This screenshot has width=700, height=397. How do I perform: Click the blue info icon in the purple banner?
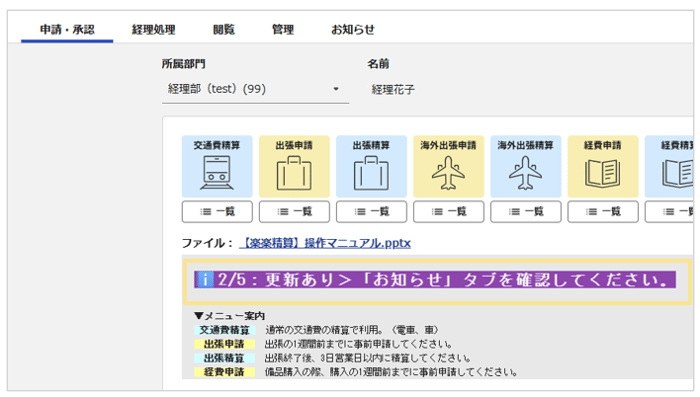pyautogui.click(x=205, y=280)
